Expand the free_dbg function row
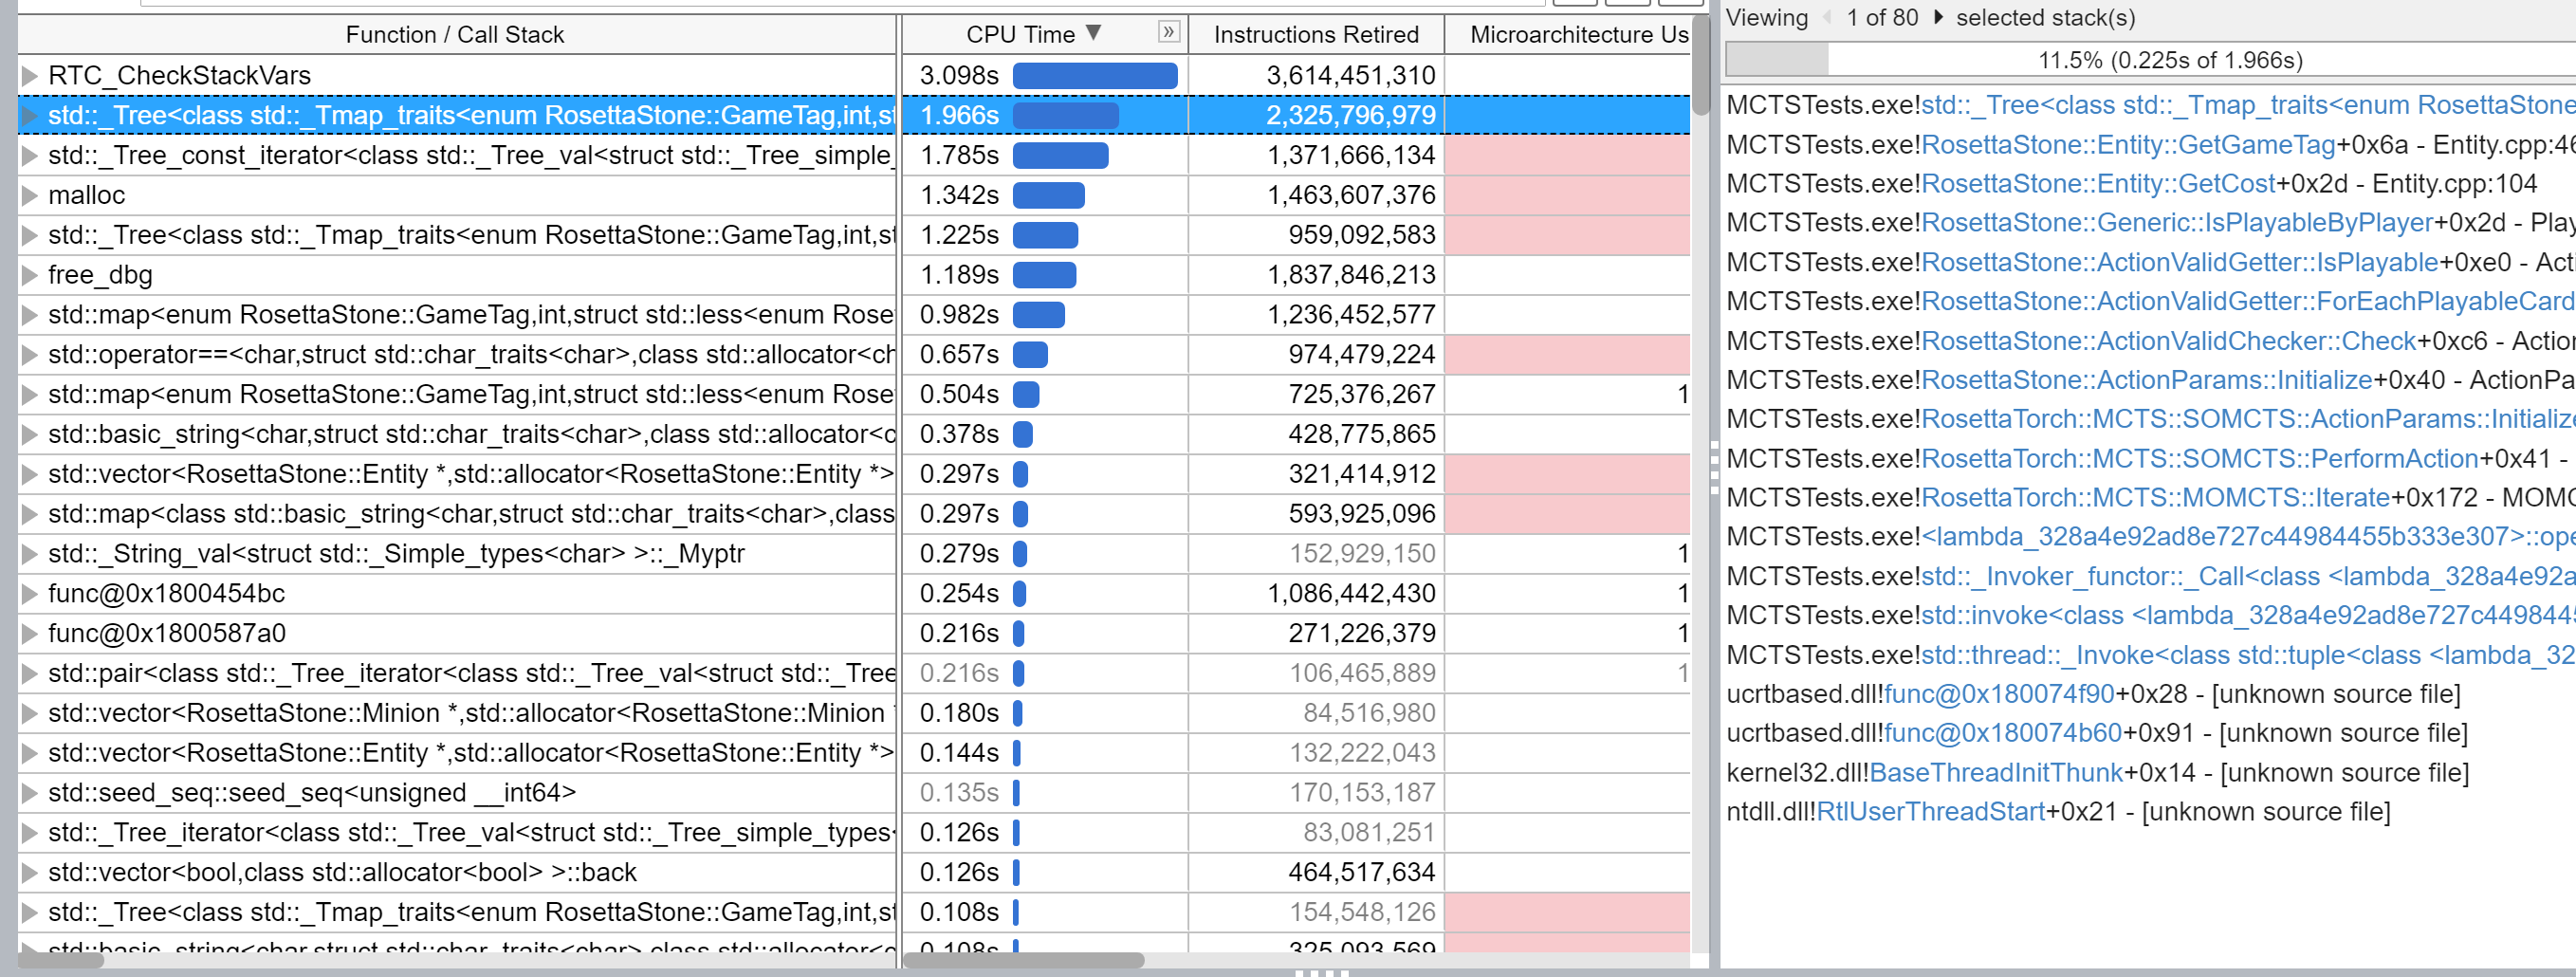Screen dimensions: 2576x977 (30, 274)
